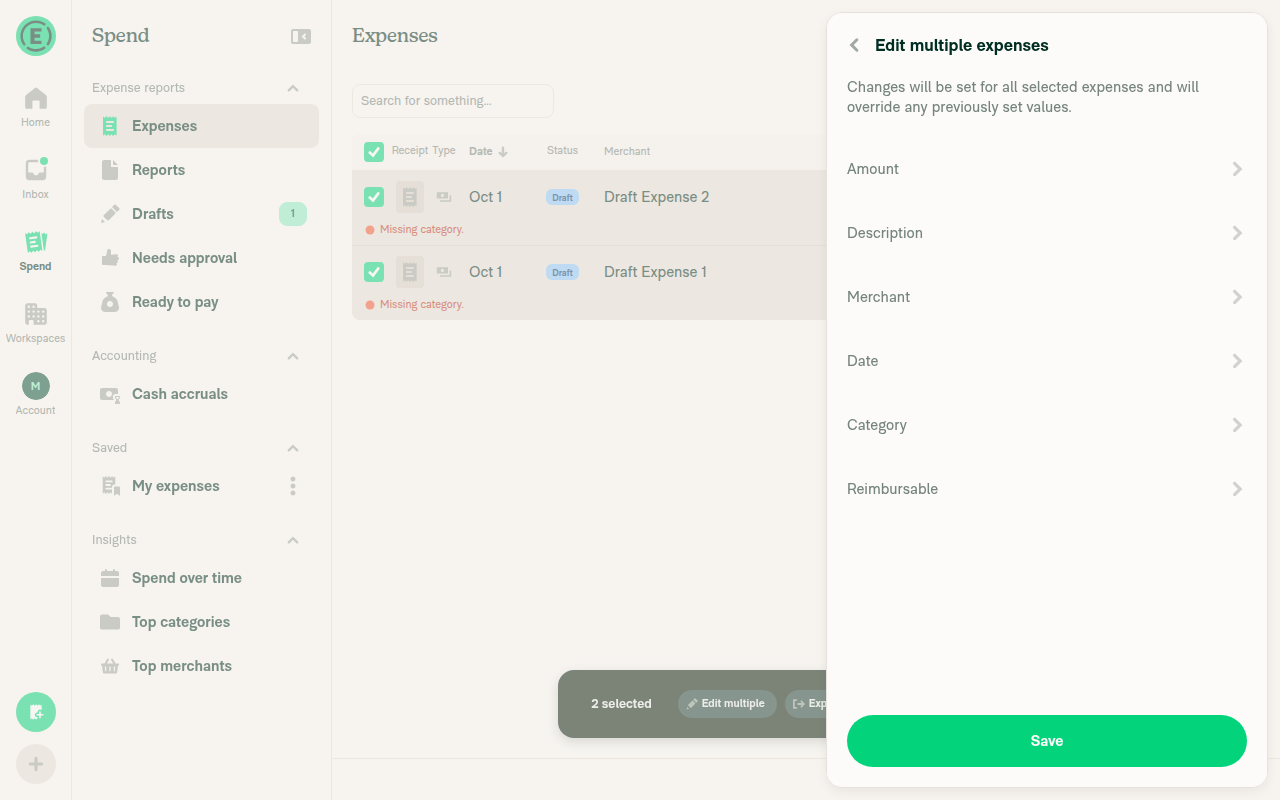Open Spend over time insight
The width and height of the screenshot is (1280, 800).
[201, 578]
